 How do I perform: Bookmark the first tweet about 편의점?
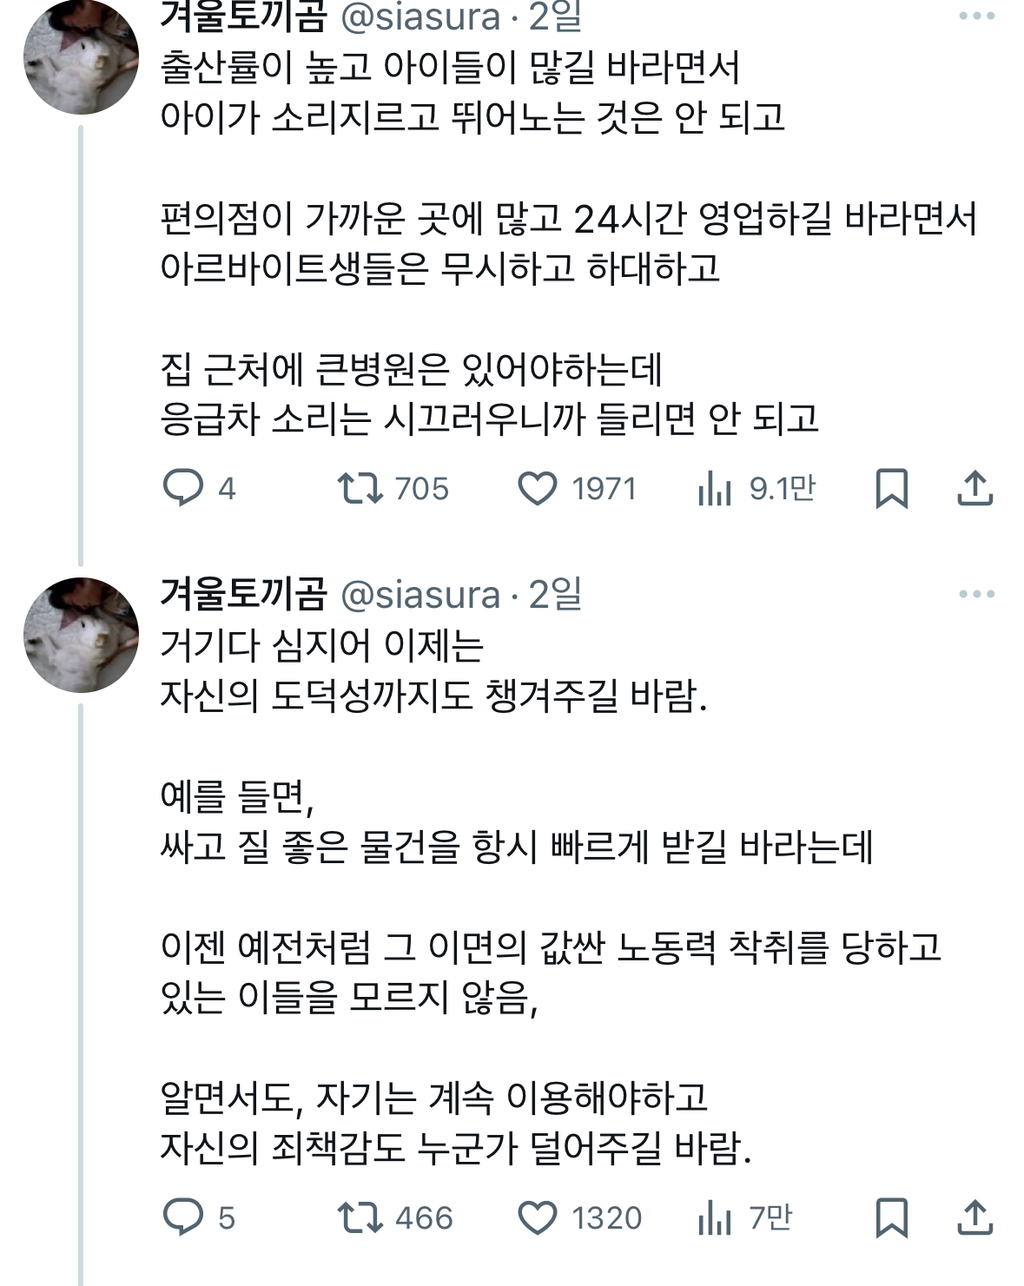coord(891,488)
